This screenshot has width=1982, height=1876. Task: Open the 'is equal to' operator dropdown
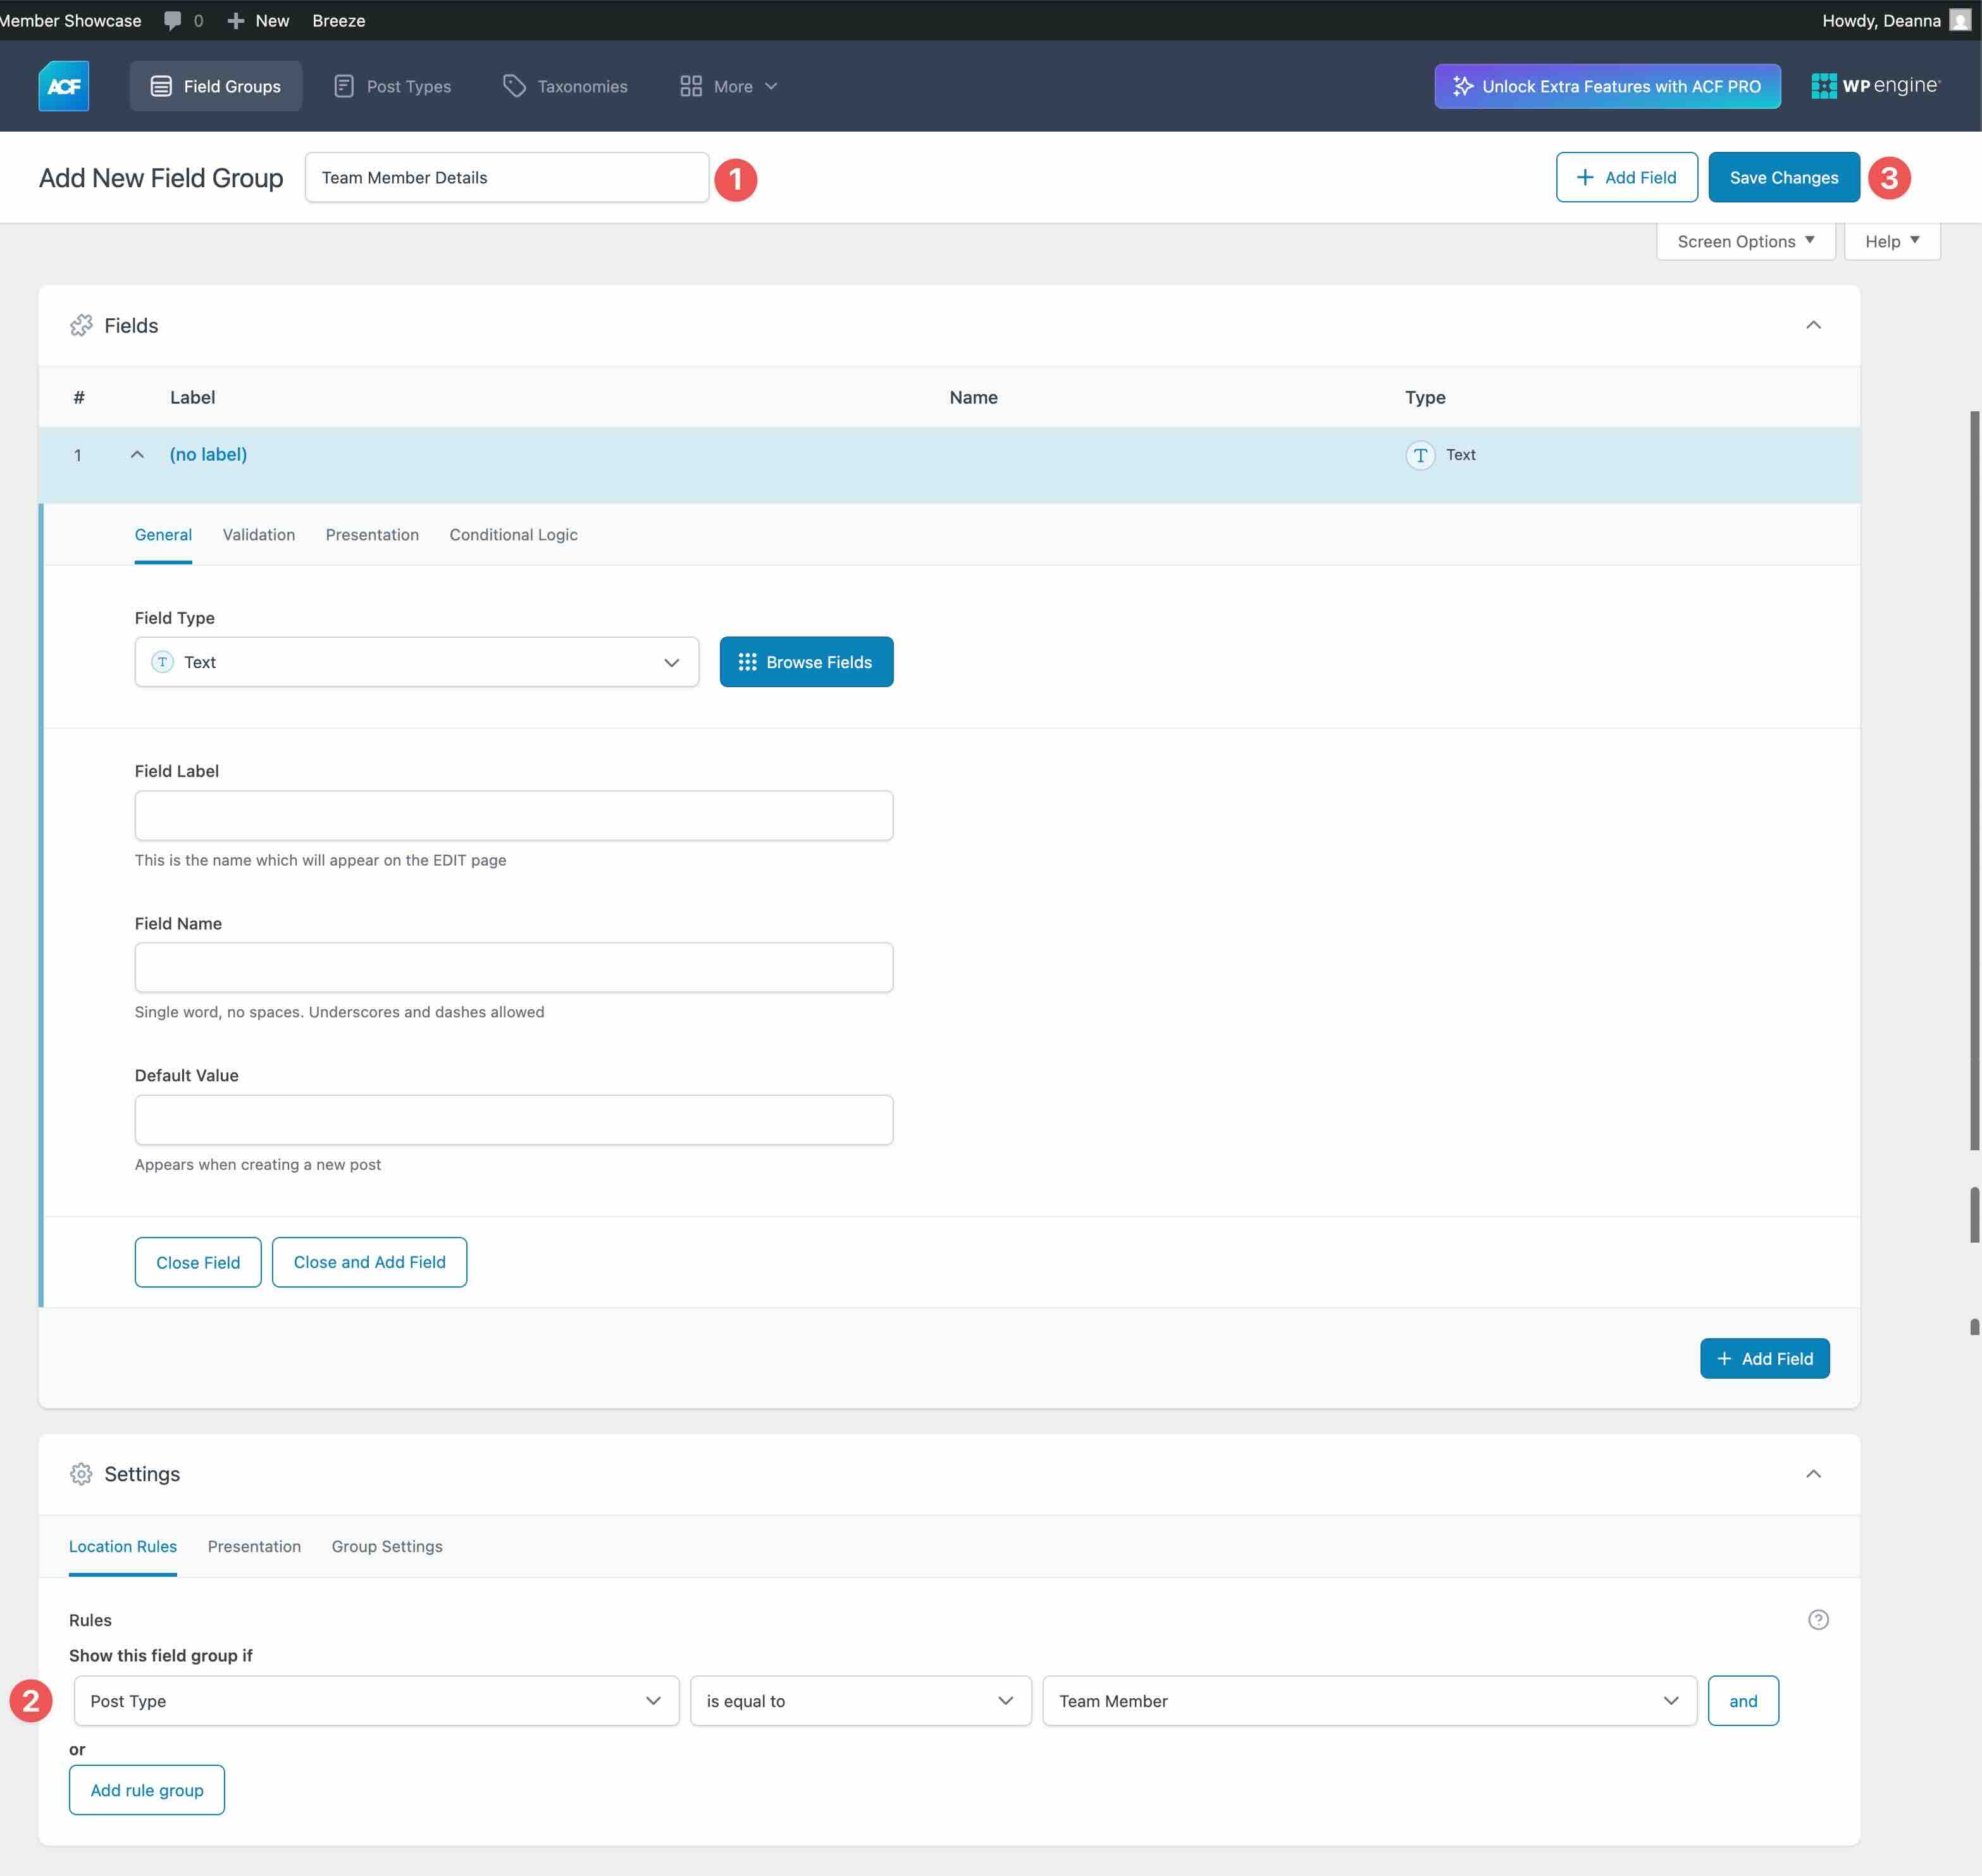859,1700
